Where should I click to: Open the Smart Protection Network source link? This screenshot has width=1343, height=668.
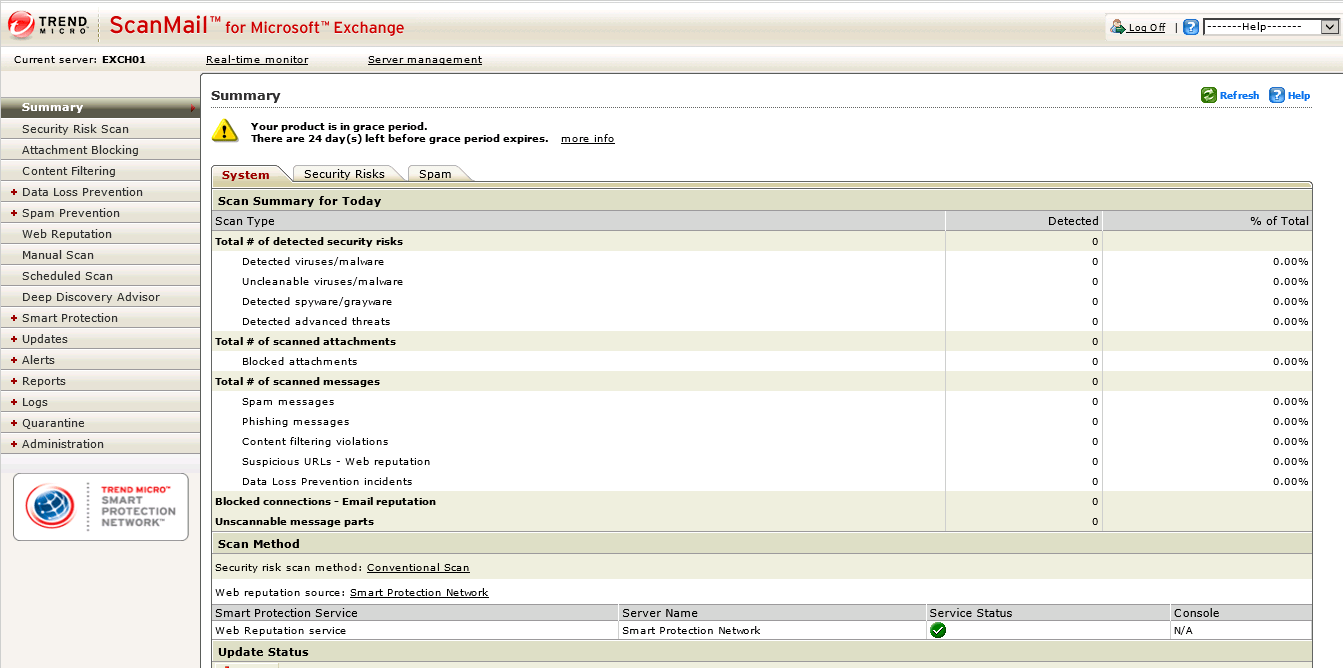[419, 593]
